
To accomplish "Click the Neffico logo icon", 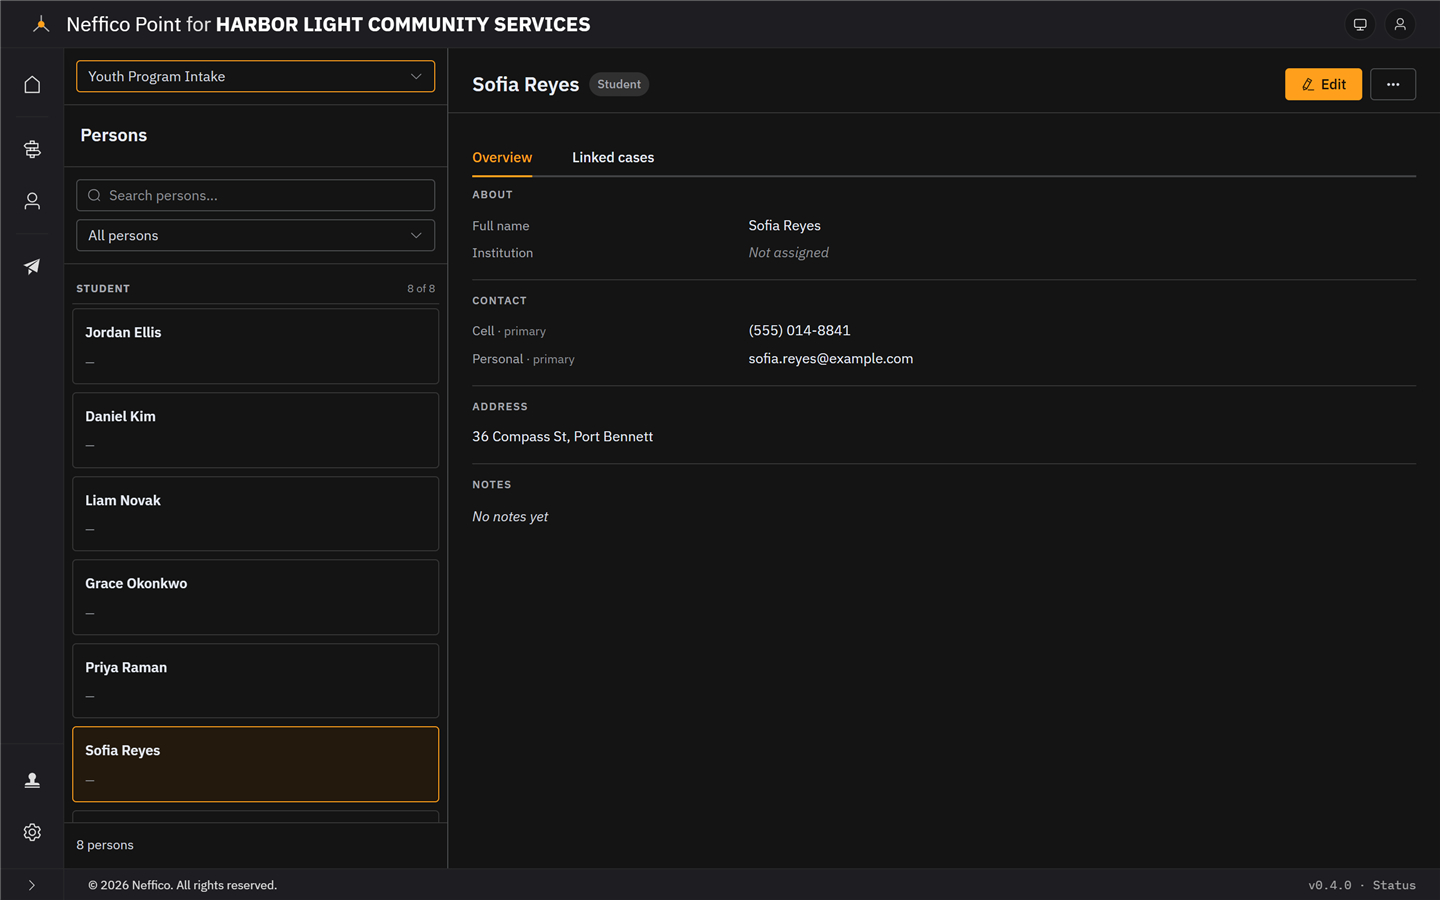I will pos(41,24).
